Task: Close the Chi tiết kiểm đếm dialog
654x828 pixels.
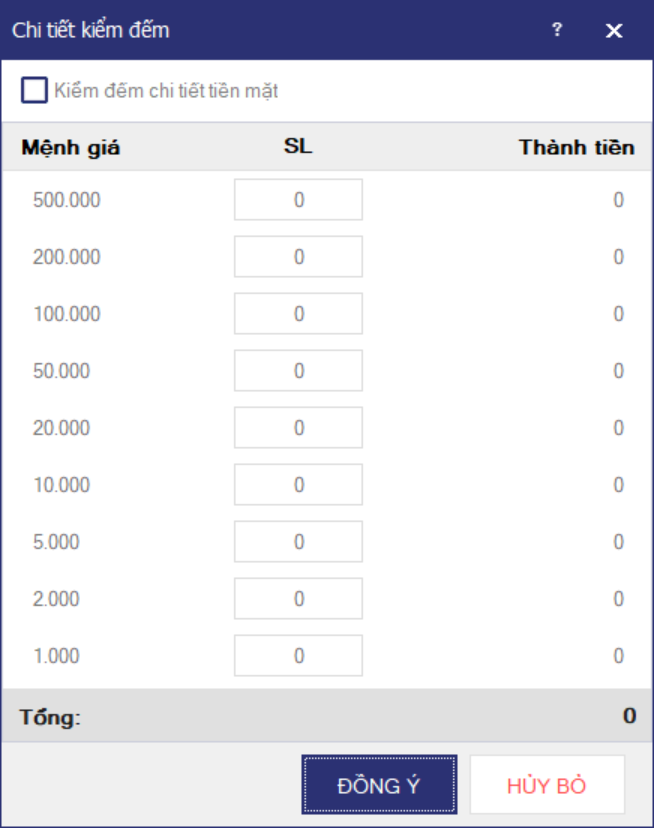Action: coord(614,31)
